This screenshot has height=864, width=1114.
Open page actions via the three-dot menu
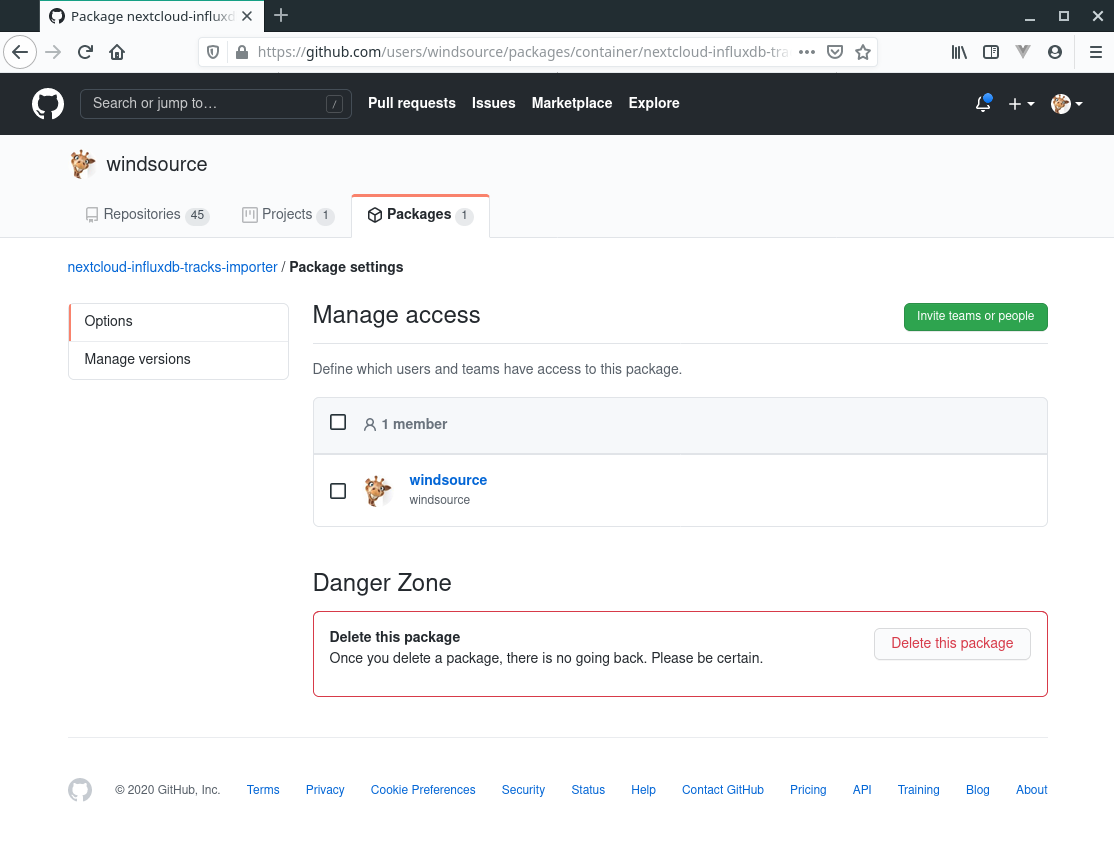click(806, 52)
